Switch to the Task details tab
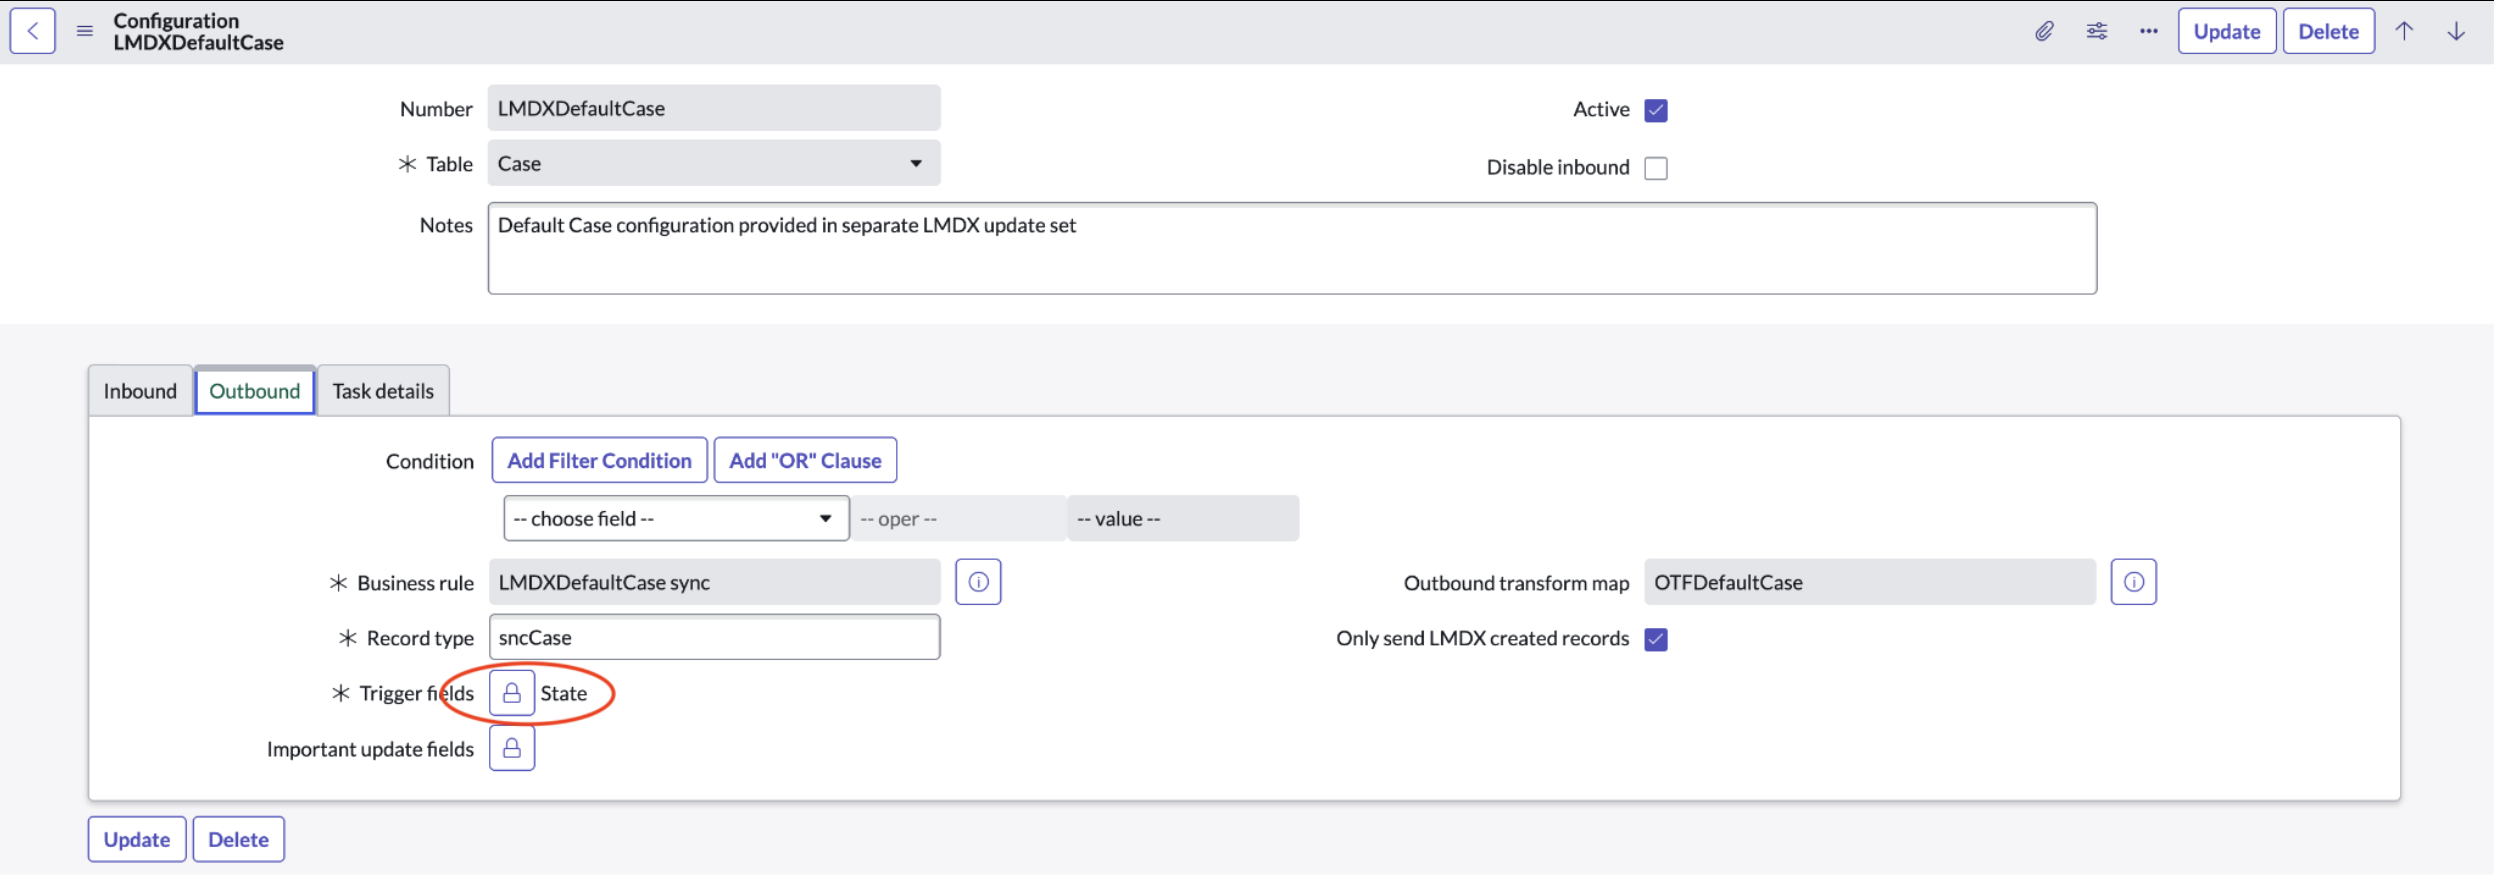This screenshot has height=875, width=2494. (x=383, y=391)
